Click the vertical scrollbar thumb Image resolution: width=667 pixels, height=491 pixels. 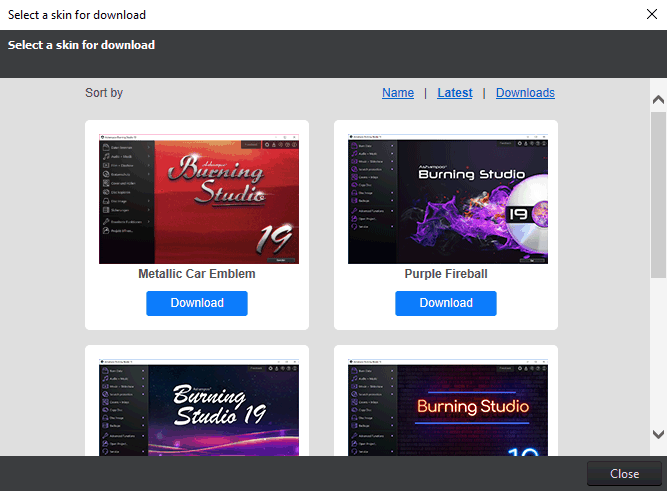[658, 195]
